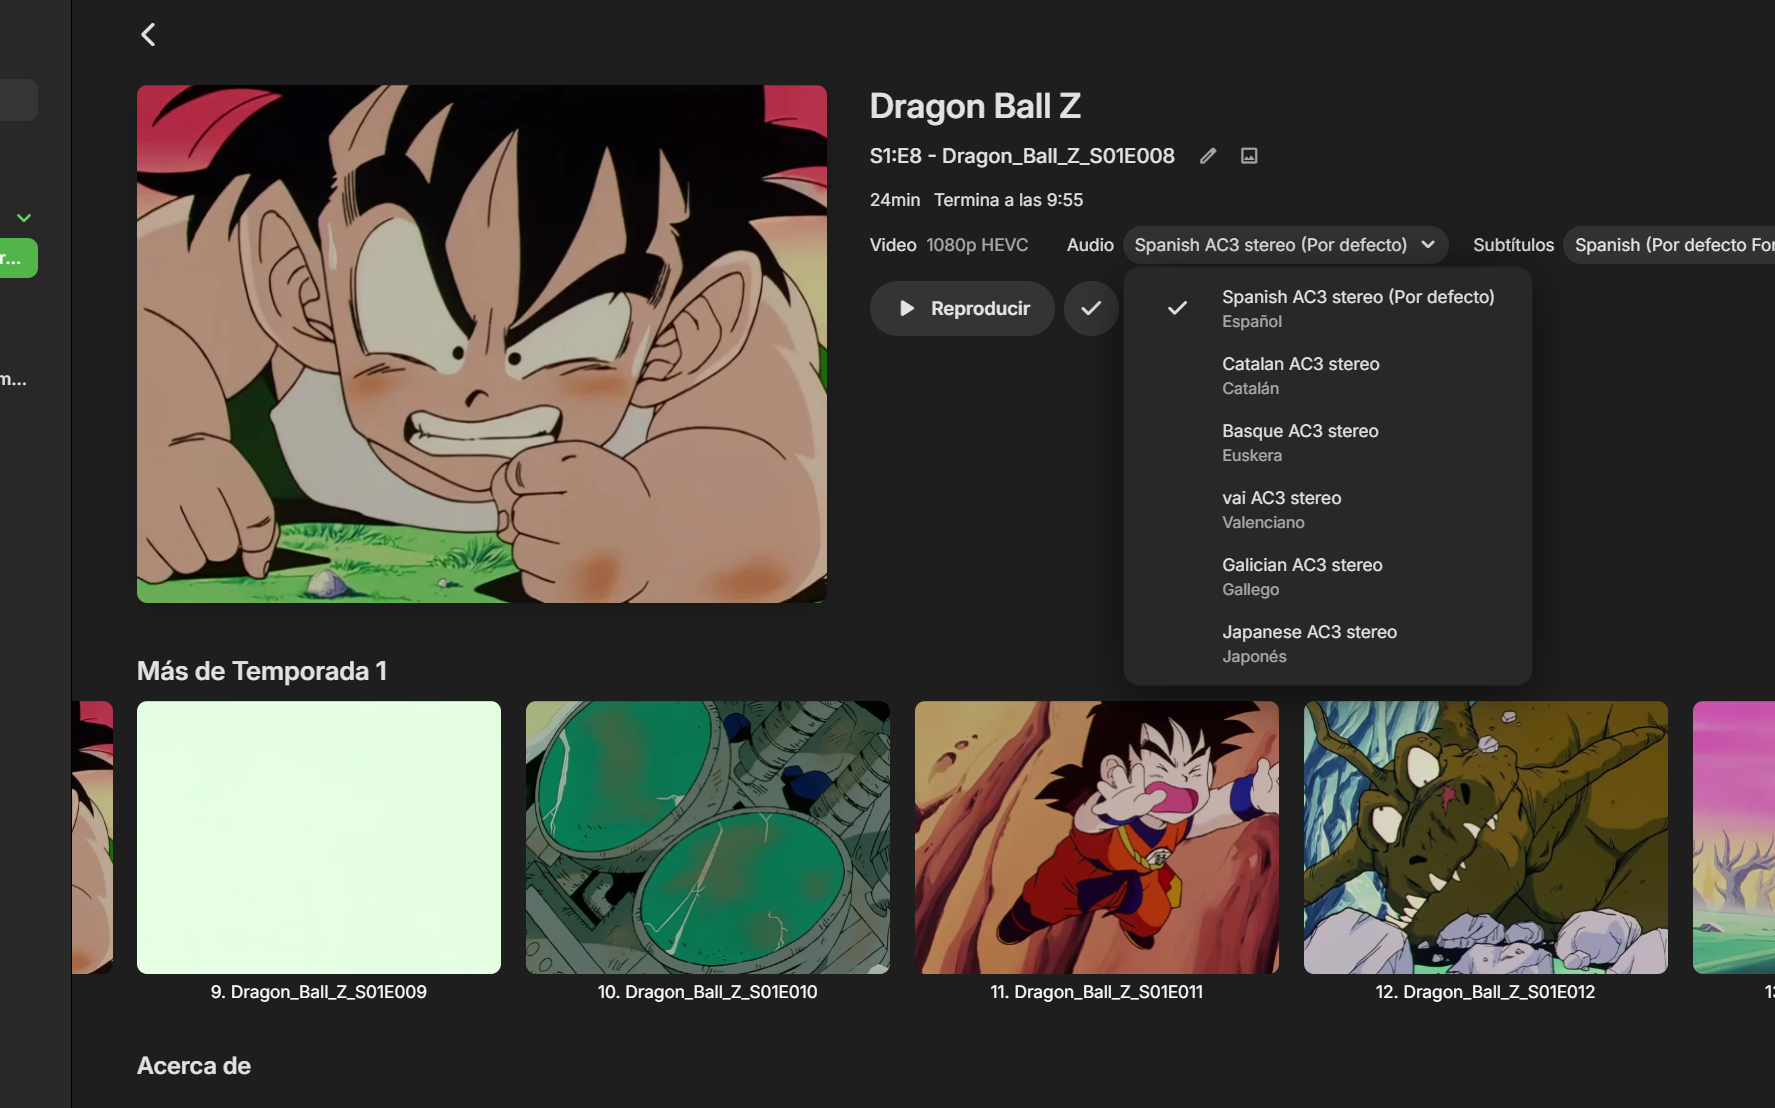Select the green highlighted sidebar item
The height and width of the screenshot is (1108, 1775).
coord(18,258)
